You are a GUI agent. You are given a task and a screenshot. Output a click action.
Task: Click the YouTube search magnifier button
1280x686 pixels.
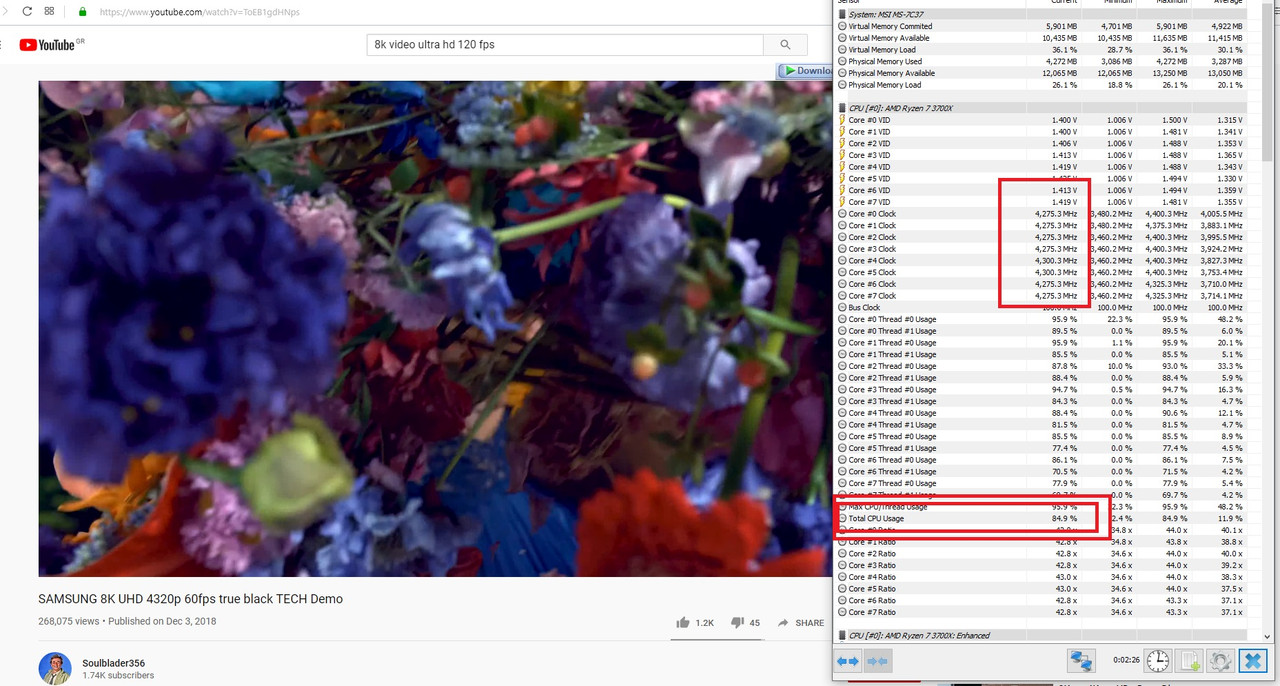786,45
